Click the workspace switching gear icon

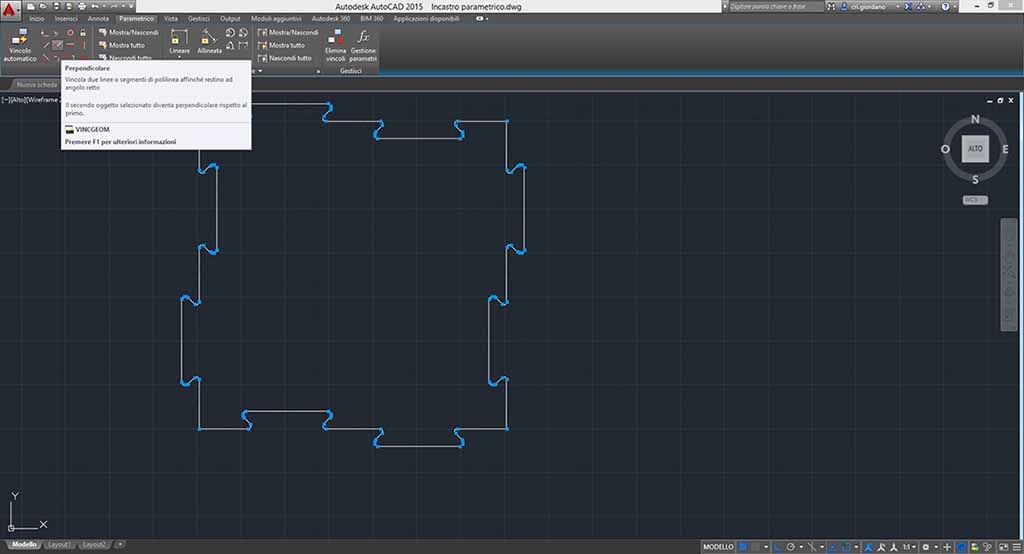pyautogui.click(x=926, y=547)
